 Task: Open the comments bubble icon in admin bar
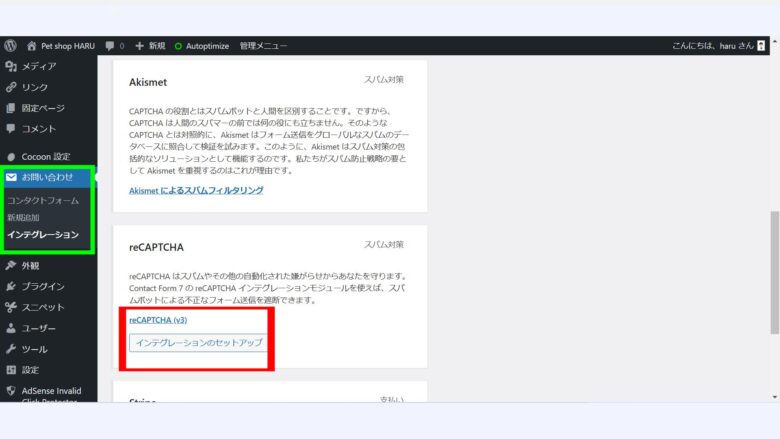(110, 46)
